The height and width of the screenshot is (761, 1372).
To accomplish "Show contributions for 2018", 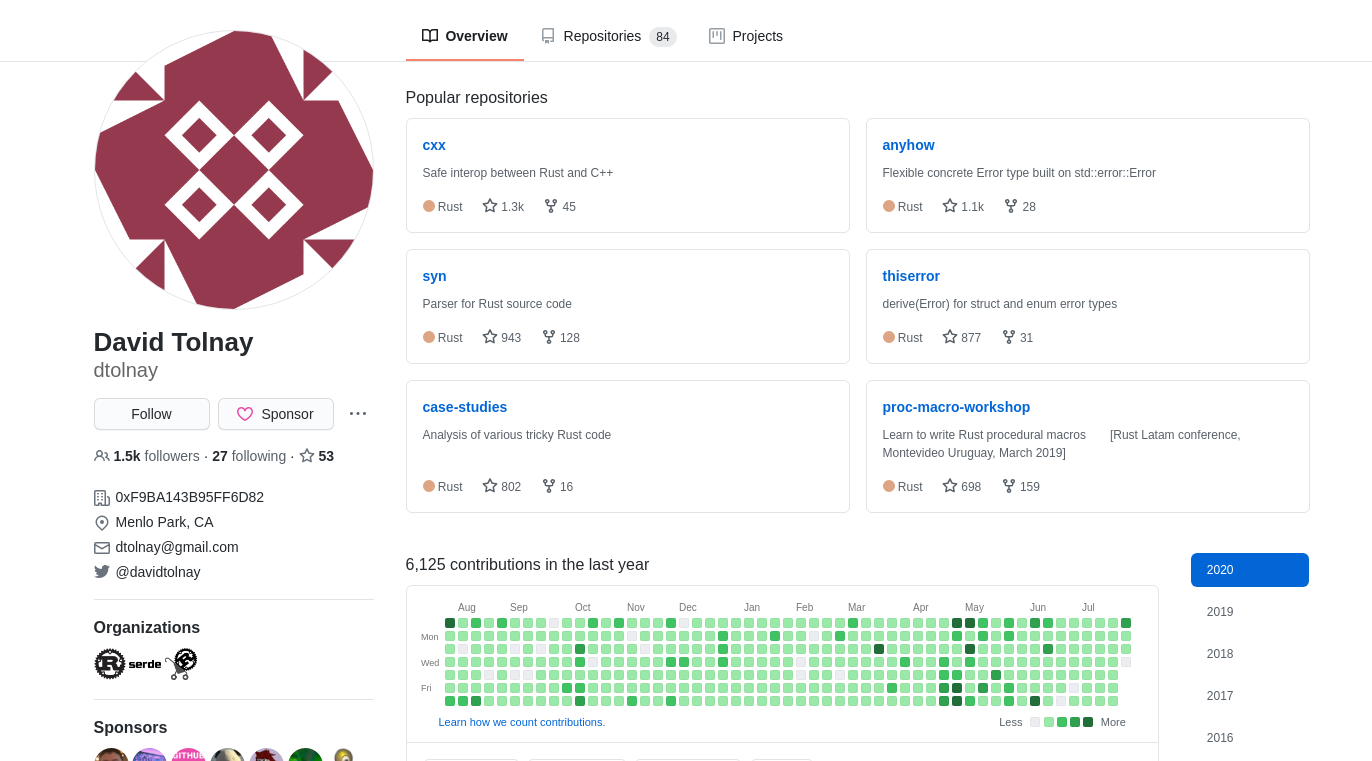I will pyautogui.click(x=1250, y=654).
